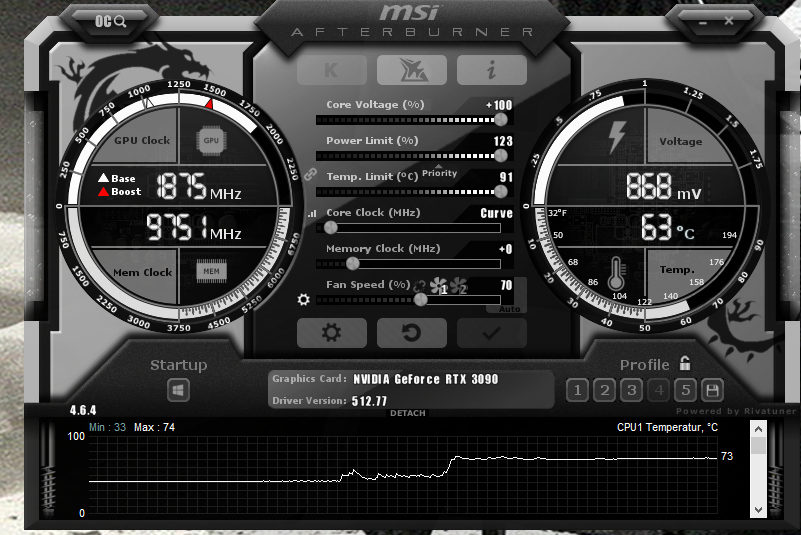801x535 pixels.
Task: Toggle the Windows Startup button
Action: [178, 390]
